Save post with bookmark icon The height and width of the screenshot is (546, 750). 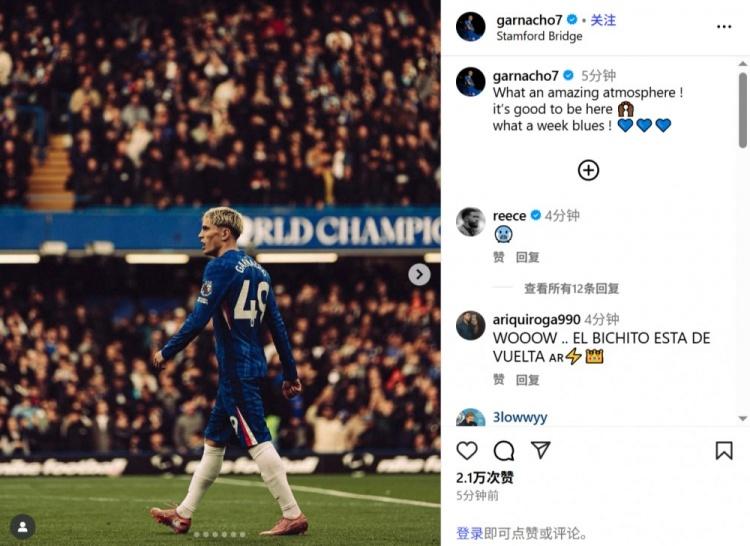[x=724, y=450]
